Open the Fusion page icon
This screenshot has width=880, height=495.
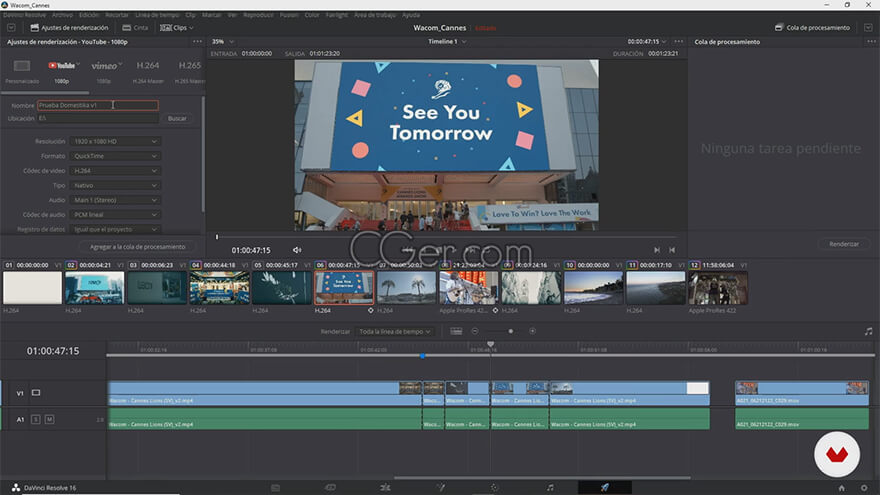coord(441,488)
